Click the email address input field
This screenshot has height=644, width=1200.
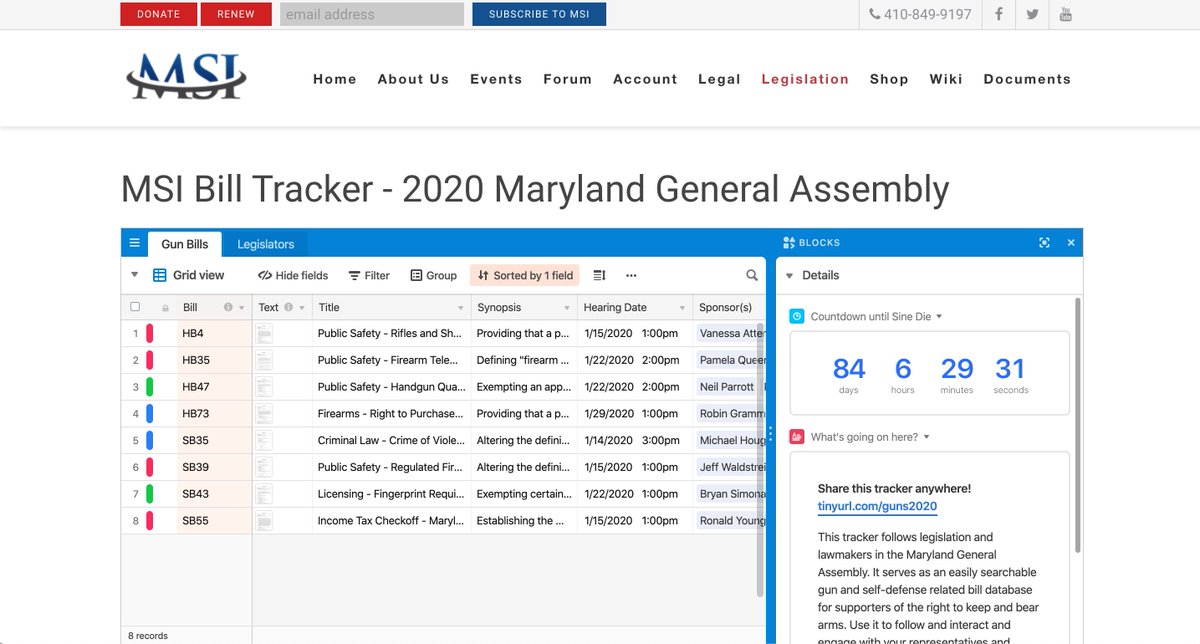[372, 14]
